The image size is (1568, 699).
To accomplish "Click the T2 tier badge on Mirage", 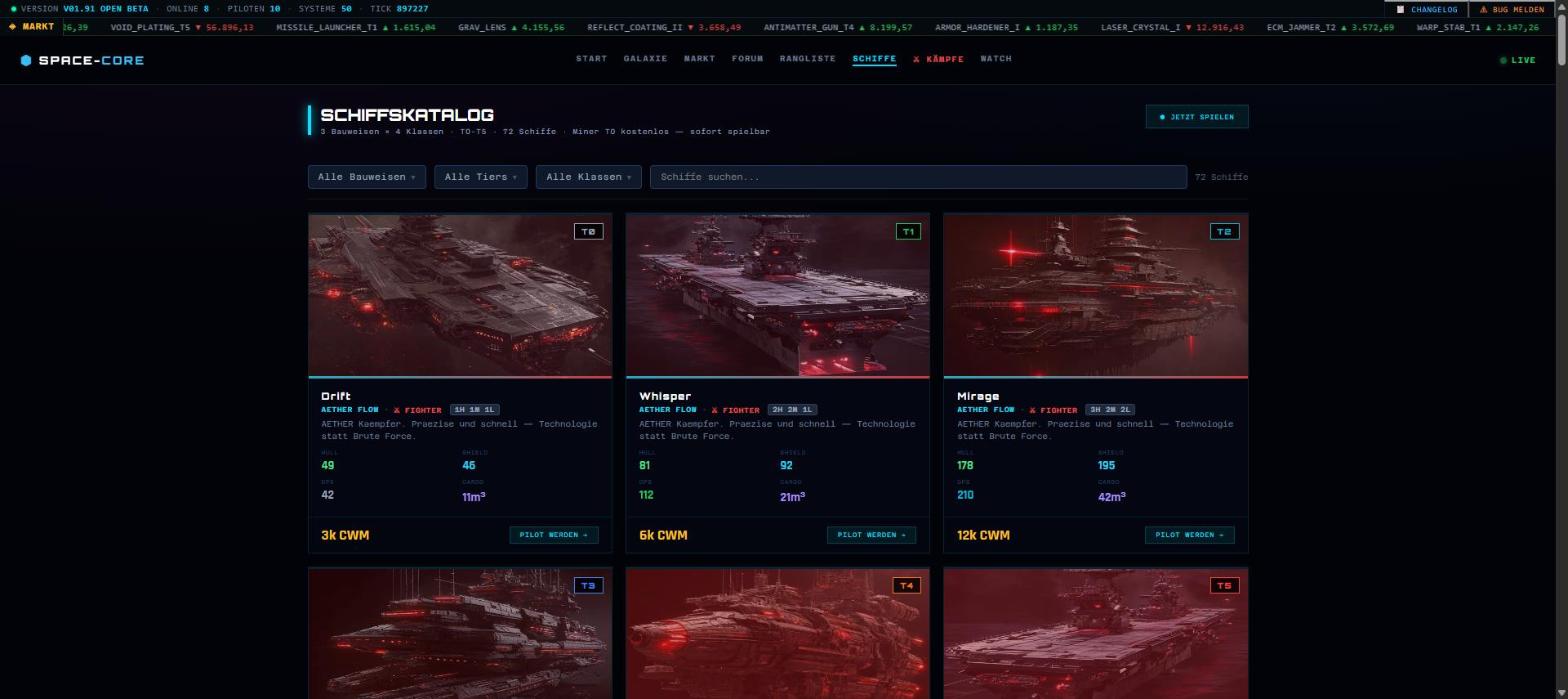I will pyautogui.click(x=1224, y=231).
